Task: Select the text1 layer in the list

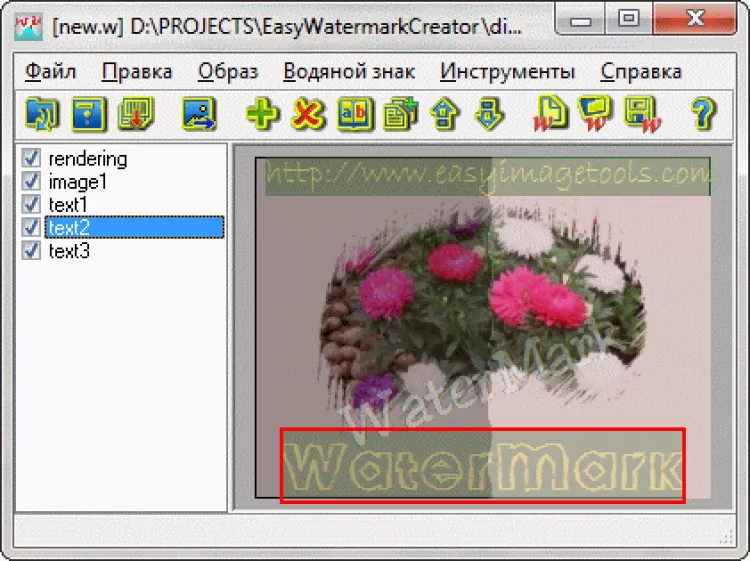Action: click(x=68, y=205)
